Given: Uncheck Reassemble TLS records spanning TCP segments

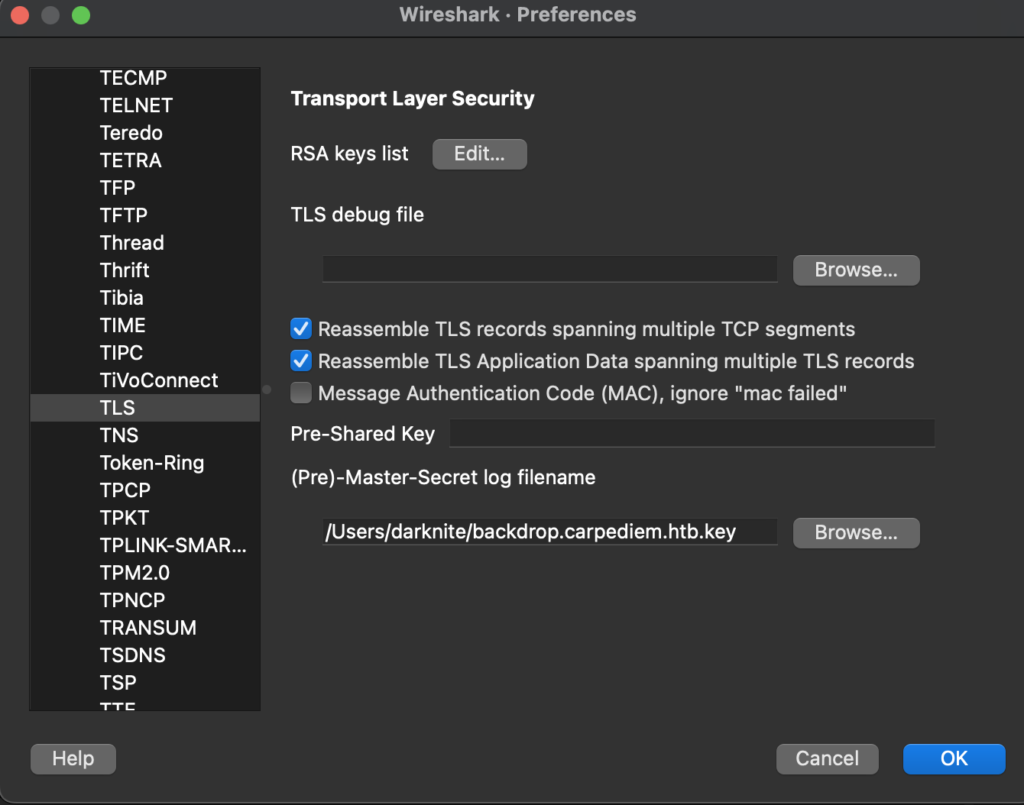Looking at the screenshot, I should [x=301, y=329].
